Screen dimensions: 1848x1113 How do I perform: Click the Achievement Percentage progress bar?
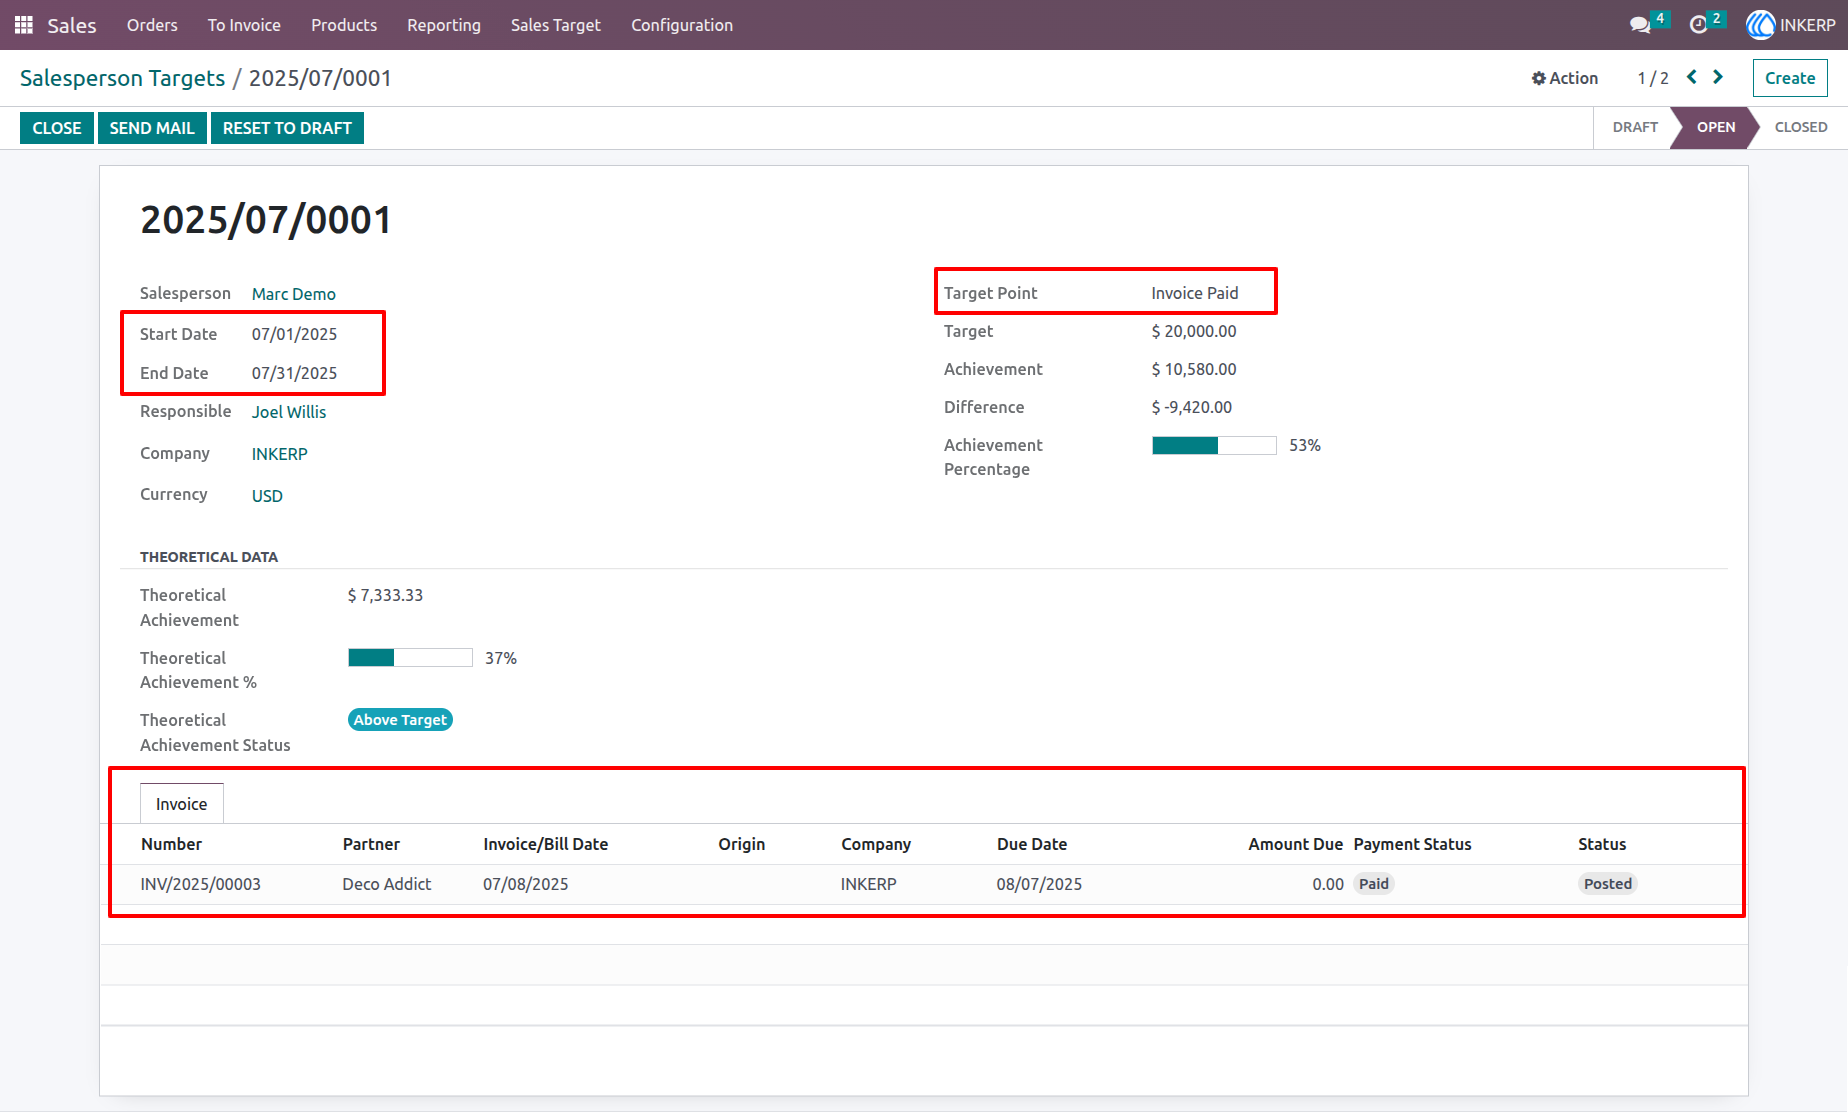[x=1214, y=446]
